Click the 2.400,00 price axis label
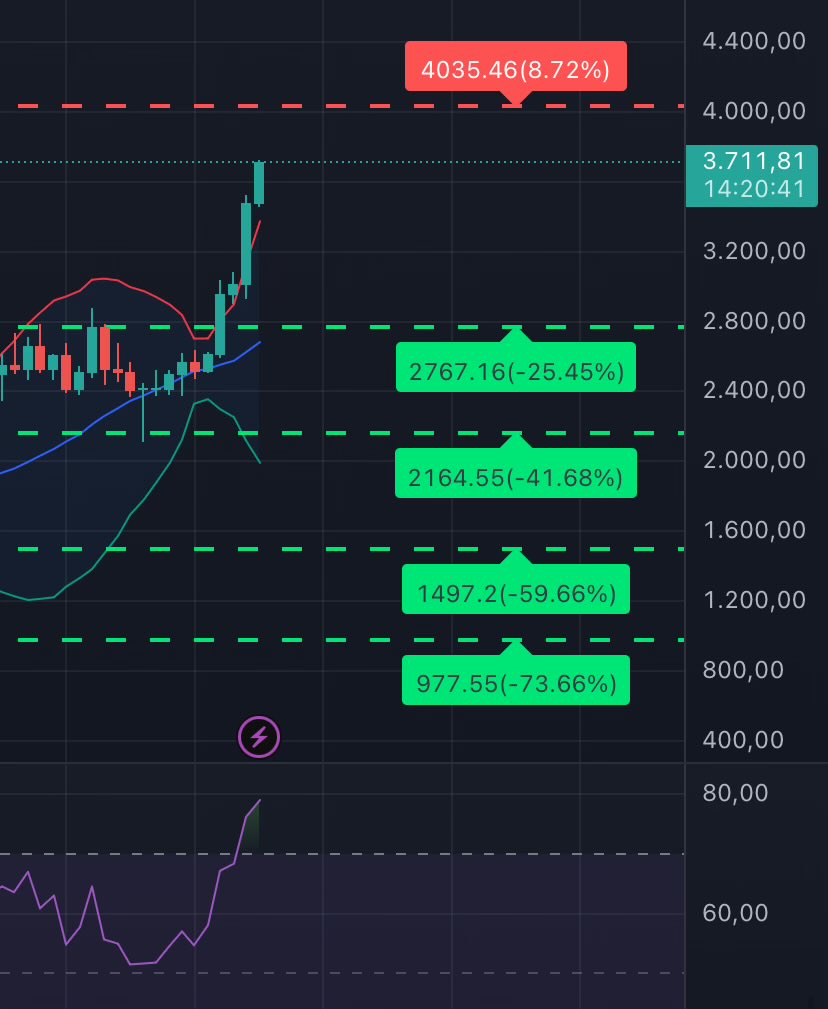Viewport: 828px width, 1009px height. [754, 390]
